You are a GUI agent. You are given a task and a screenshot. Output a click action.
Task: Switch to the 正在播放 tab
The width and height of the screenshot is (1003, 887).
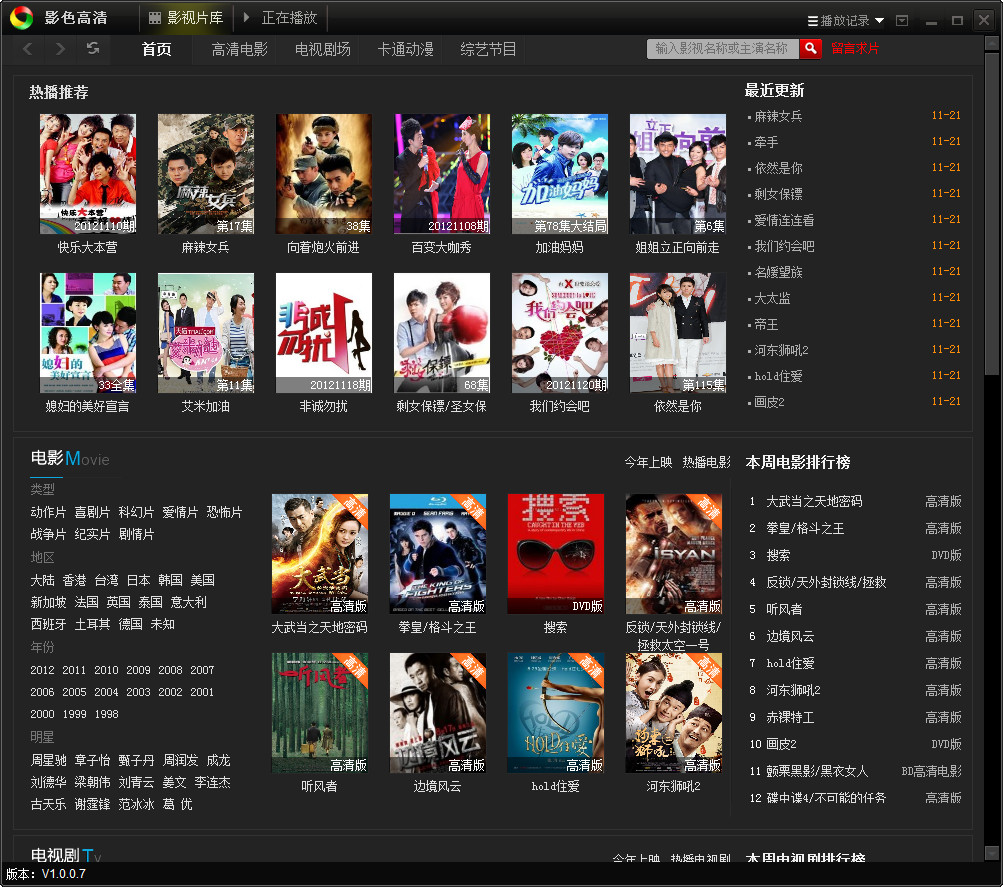[x=281, y=18]
